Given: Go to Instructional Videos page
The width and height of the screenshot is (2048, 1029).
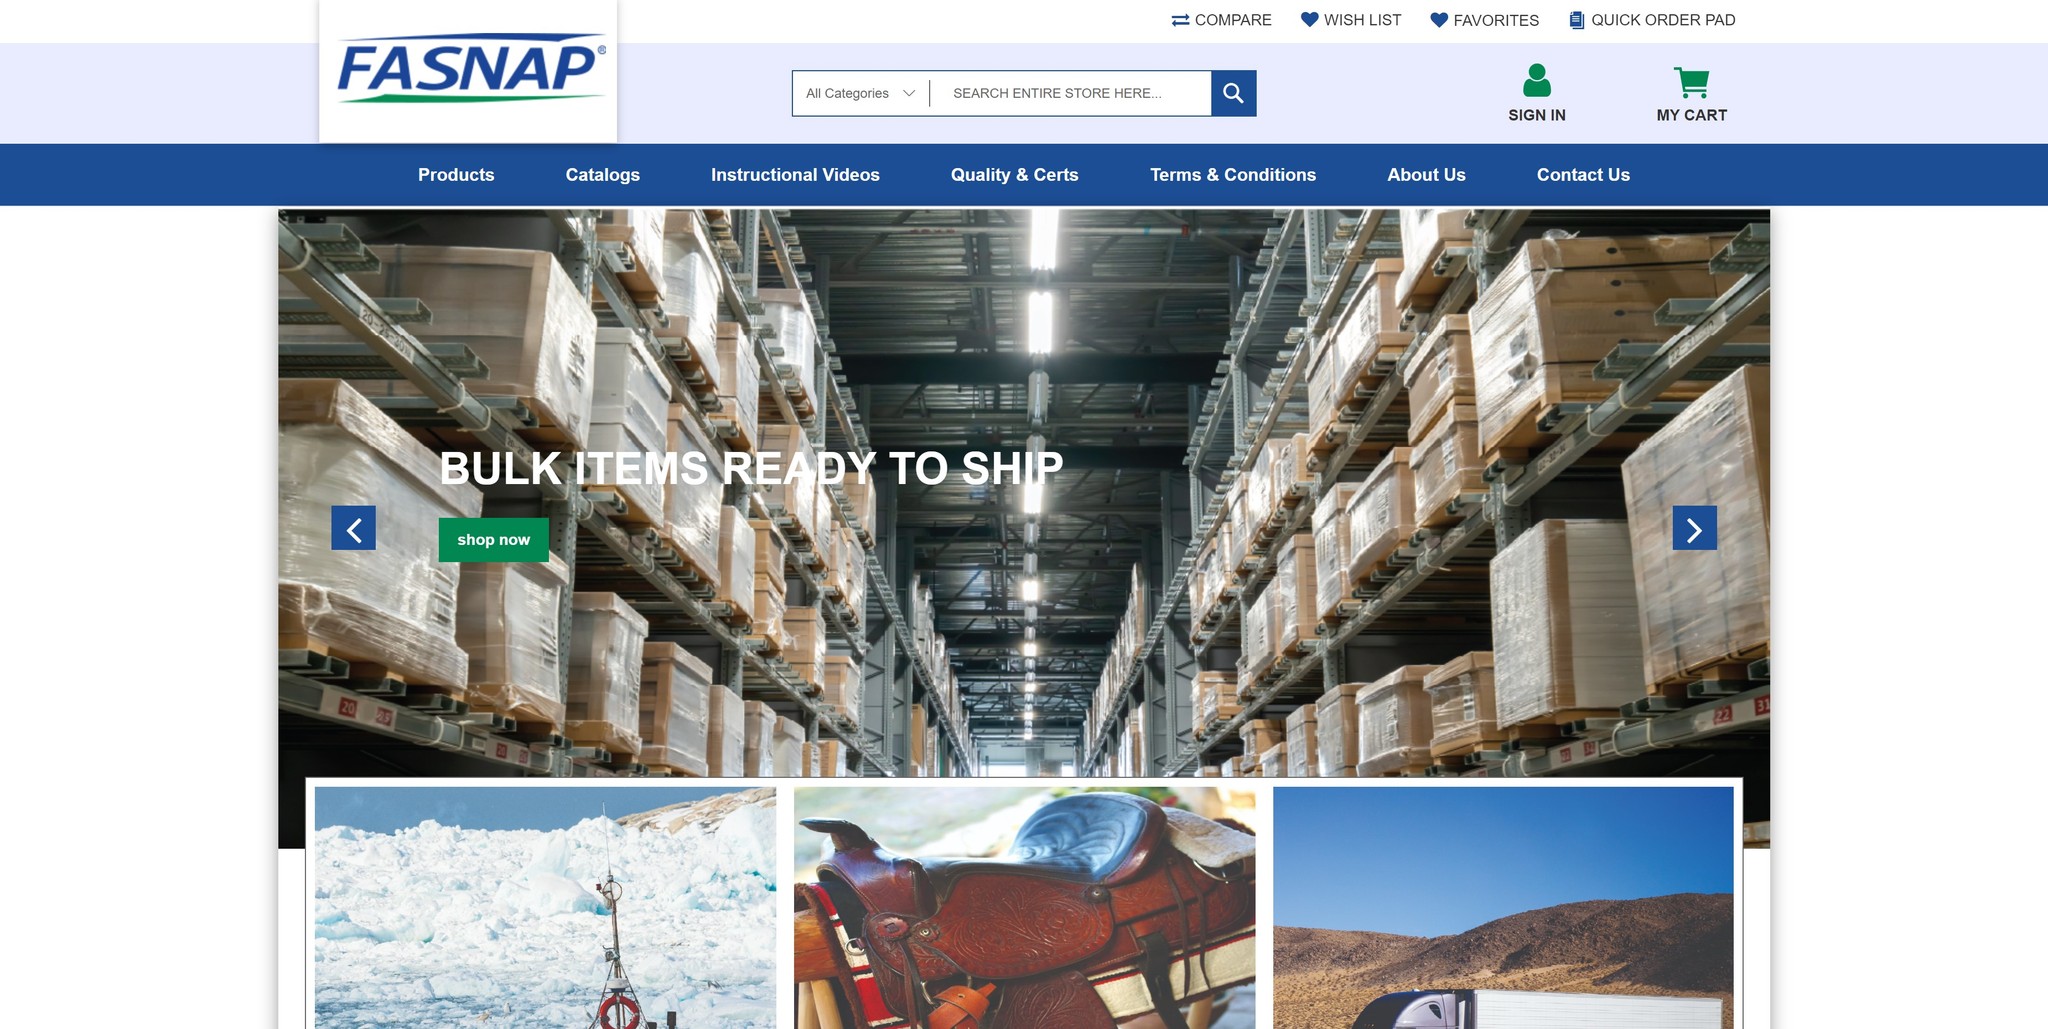Looking at the screenshot, I should [x=795, y=175].
